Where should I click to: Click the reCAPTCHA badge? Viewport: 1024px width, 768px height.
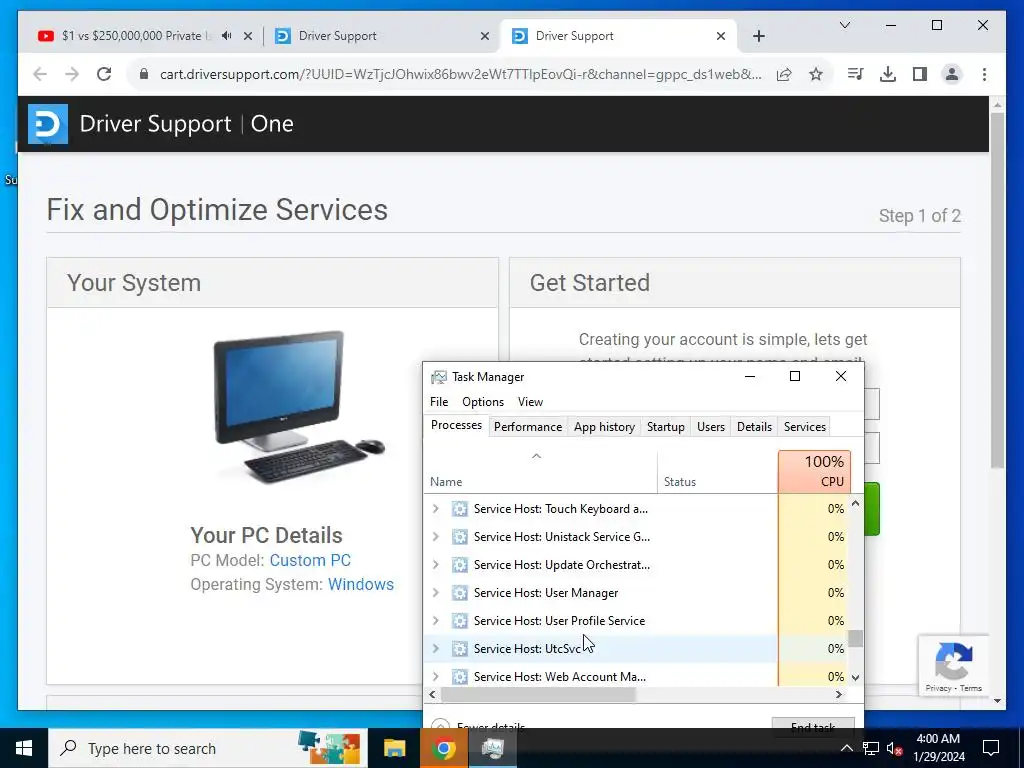953,666
